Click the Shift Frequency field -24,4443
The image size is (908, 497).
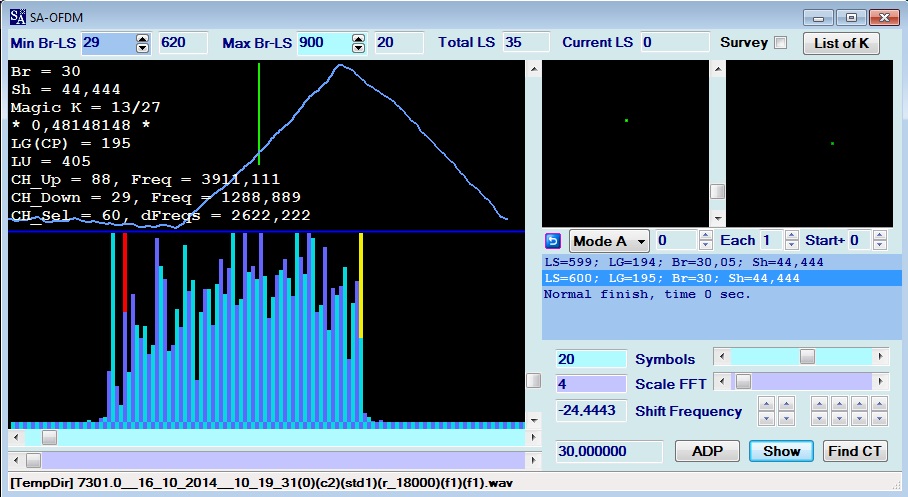point(591,411)
